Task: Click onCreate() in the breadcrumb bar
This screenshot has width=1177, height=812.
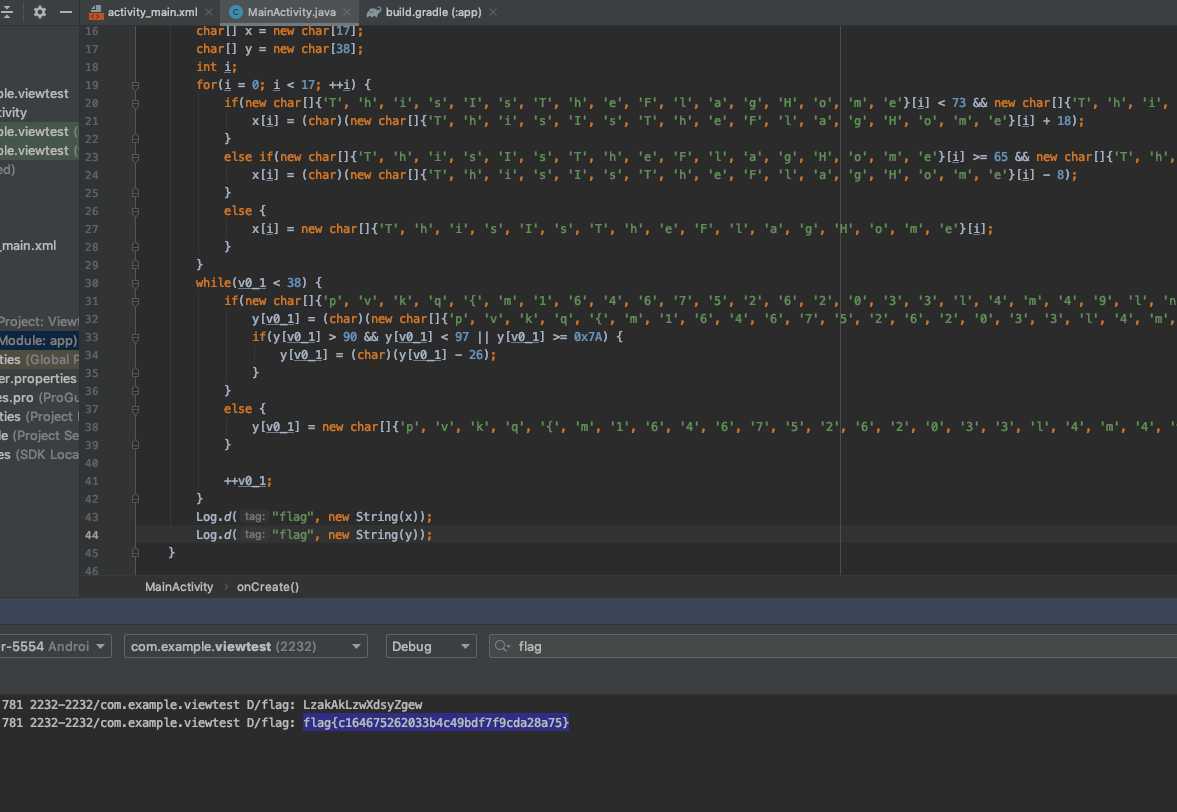Action: pyautogui.click(x=268, y=587)
